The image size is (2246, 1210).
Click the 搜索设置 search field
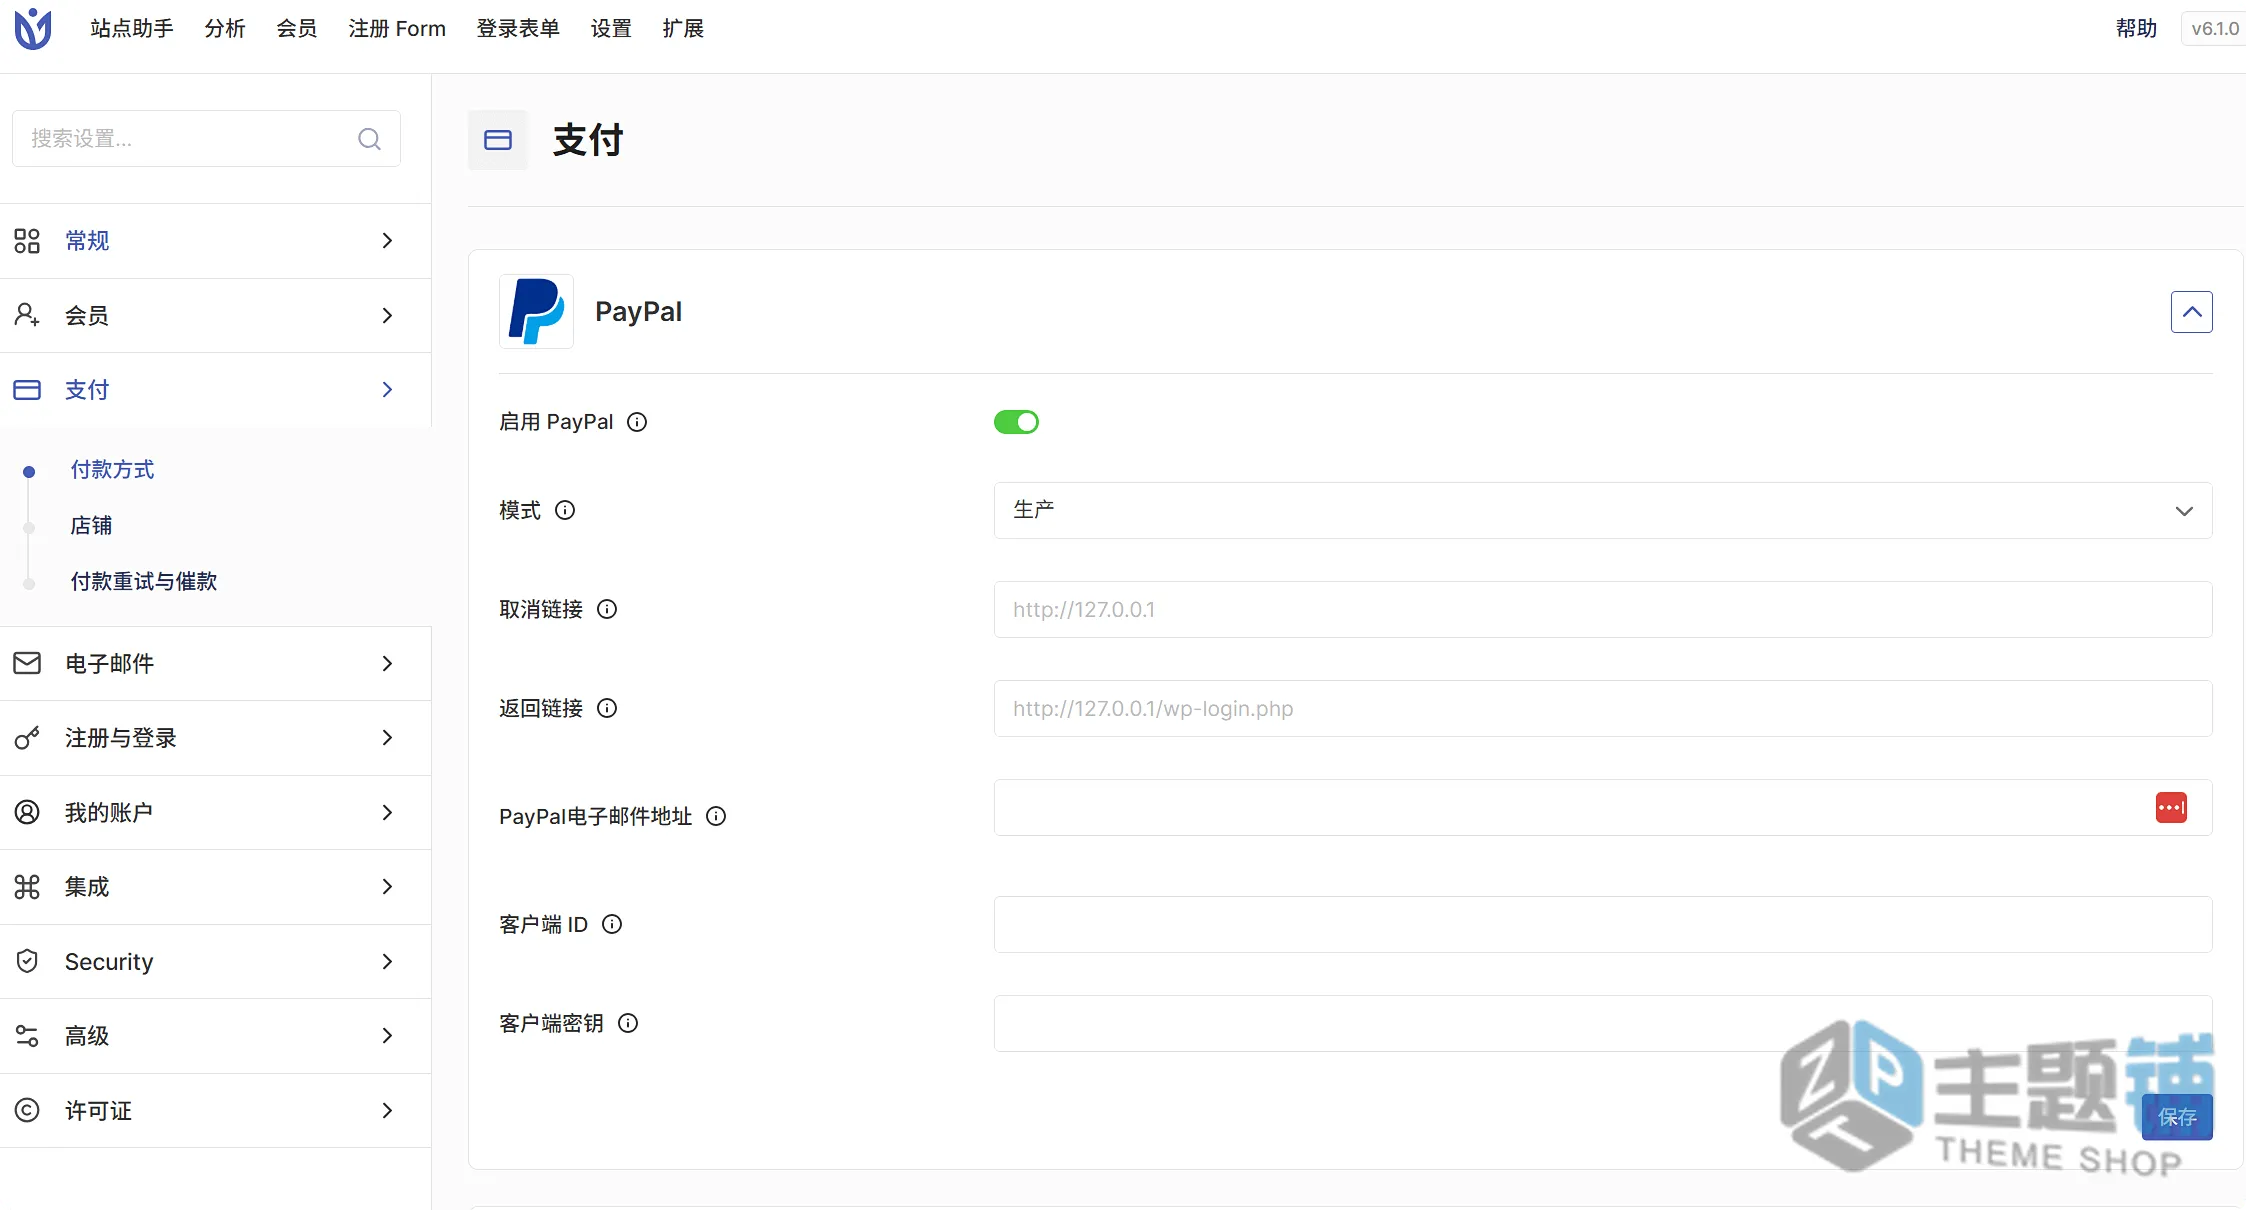tap(206, 139)
